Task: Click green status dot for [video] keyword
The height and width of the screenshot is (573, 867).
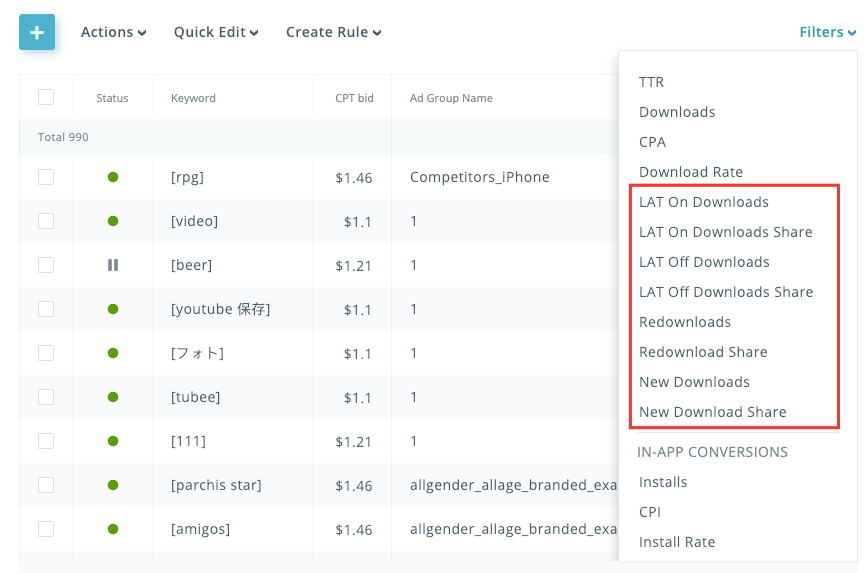Action: click(113, 221)
